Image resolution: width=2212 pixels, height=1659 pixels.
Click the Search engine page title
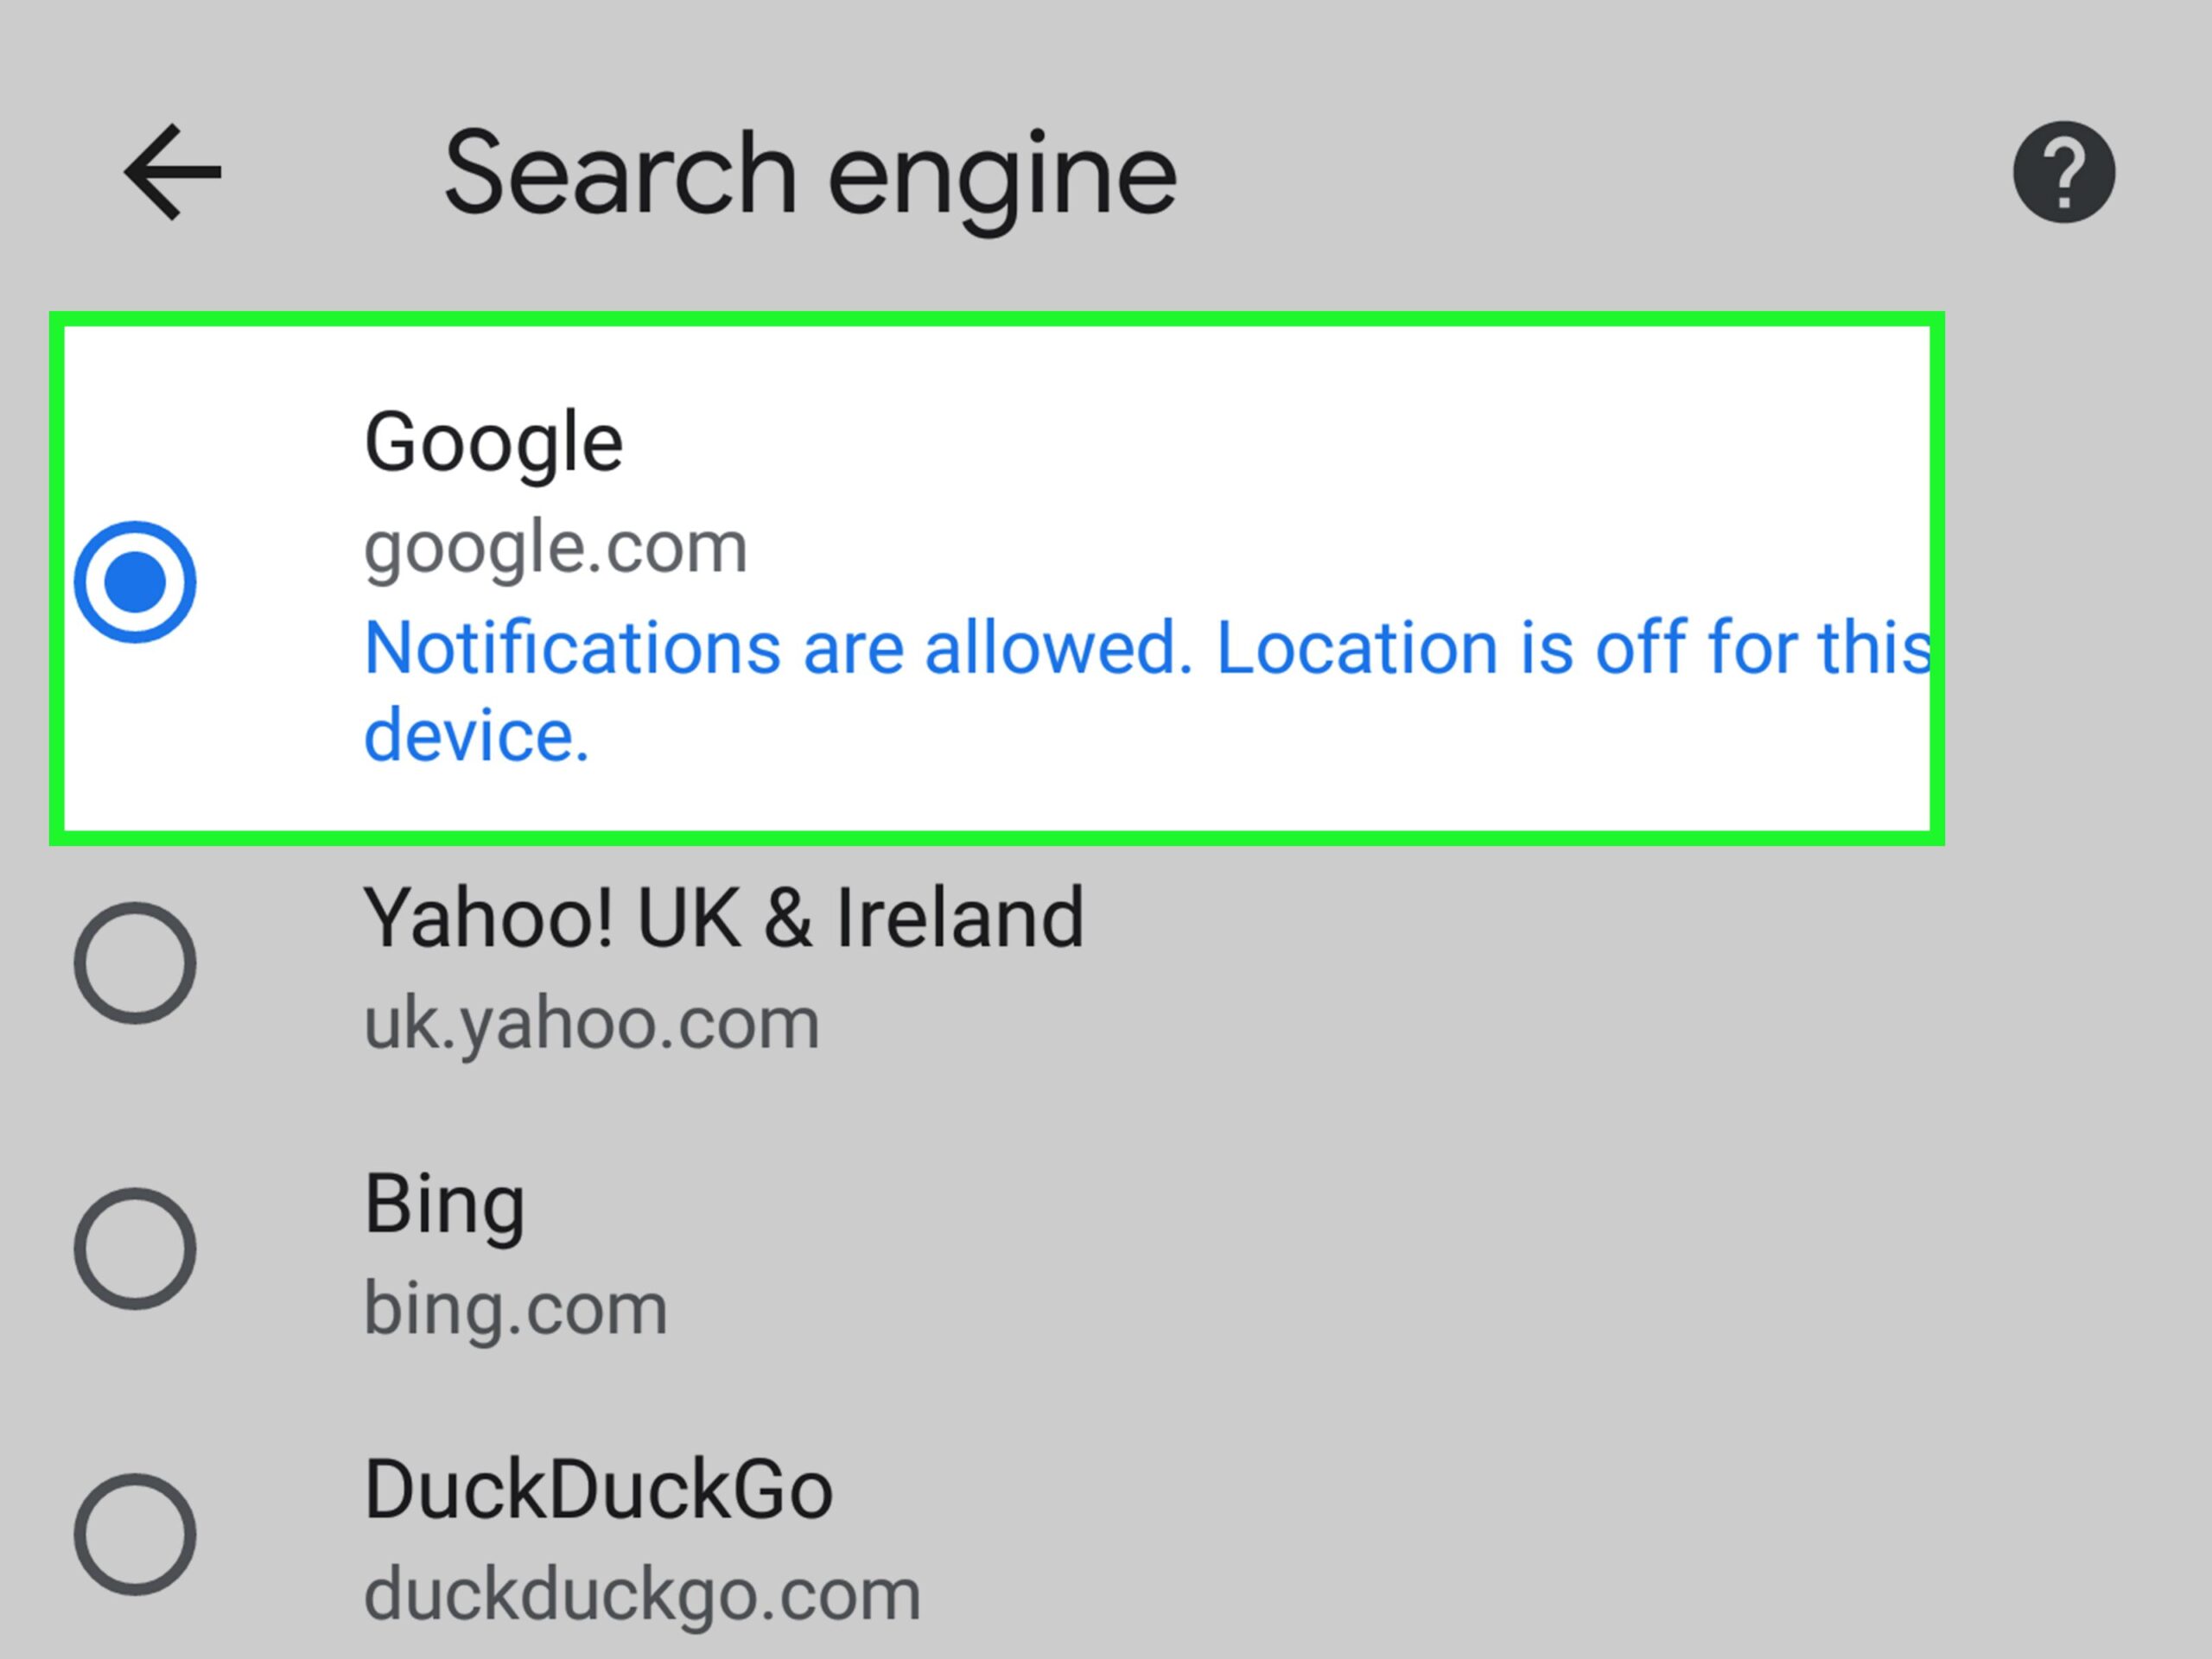click(x=812, y=170)
